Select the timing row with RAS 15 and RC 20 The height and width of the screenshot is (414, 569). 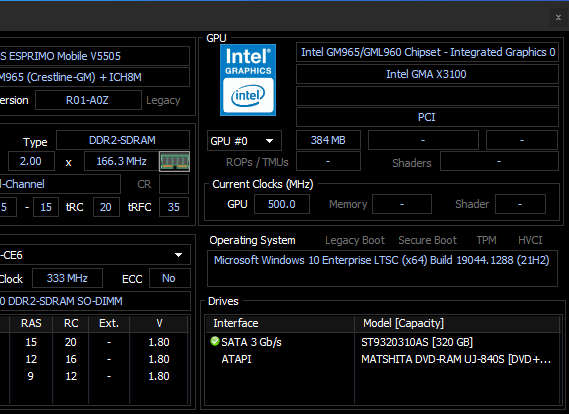(94, 342)
